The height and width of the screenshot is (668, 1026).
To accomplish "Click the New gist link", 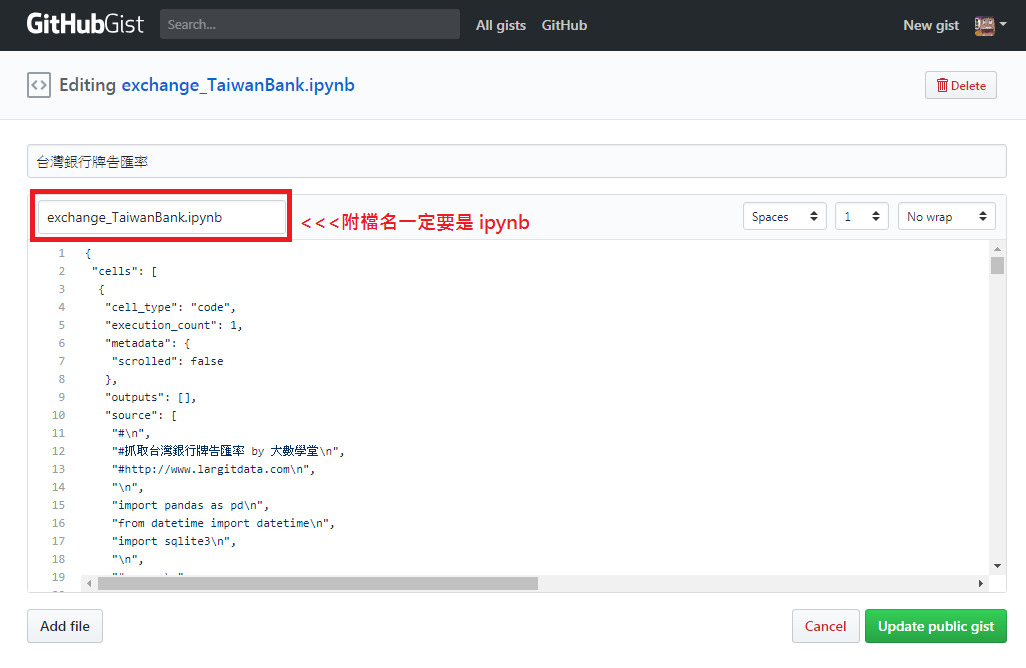I will point(930,25).
